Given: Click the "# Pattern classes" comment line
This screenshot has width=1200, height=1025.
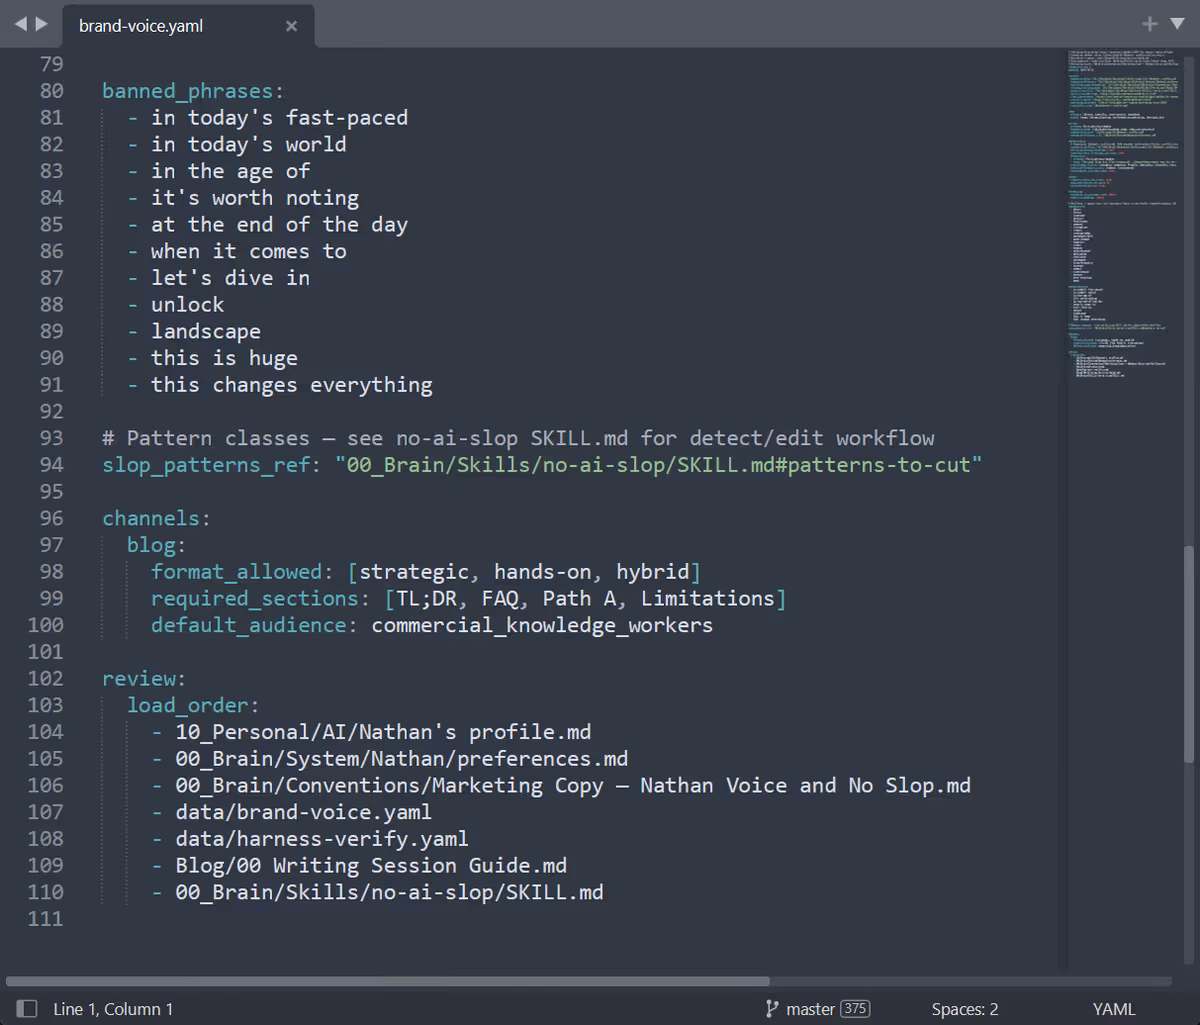Looking at the screenshot, I should [518, 438].
